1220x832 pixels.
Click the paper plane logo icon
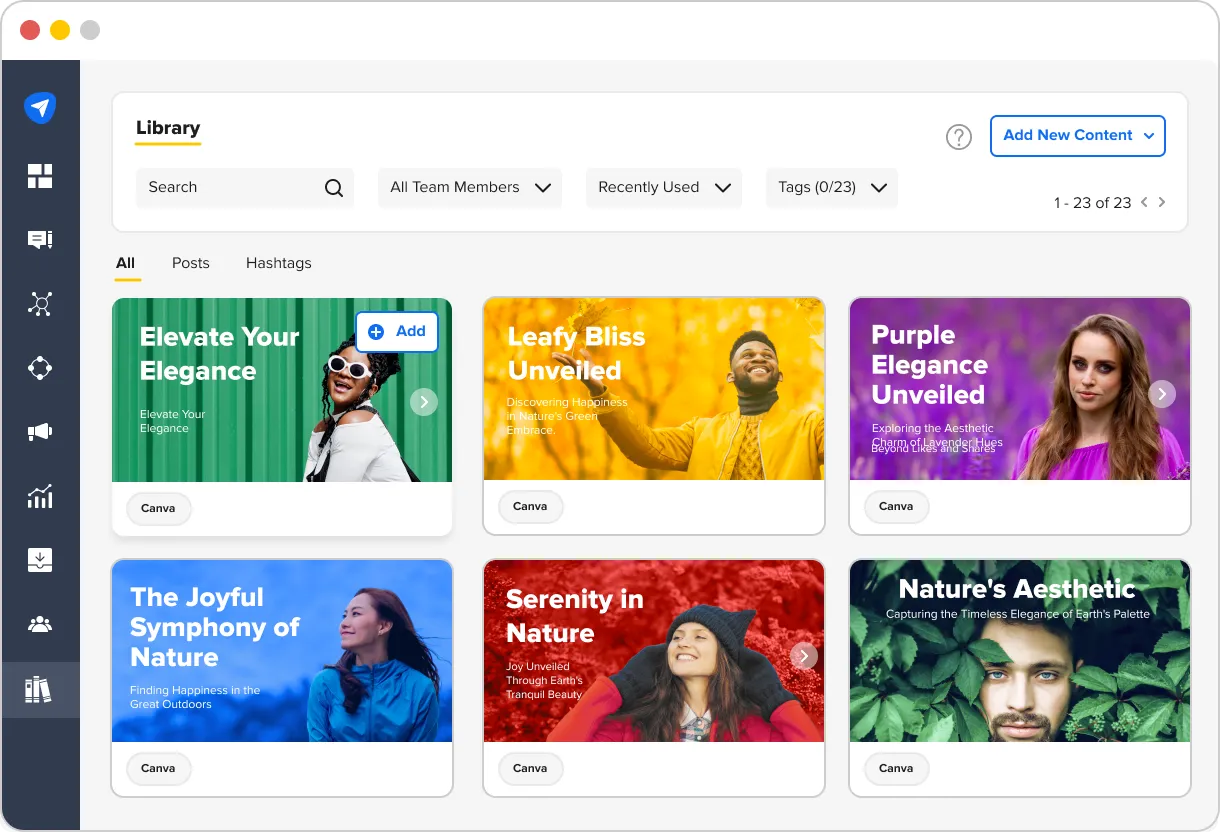[40, 108]
